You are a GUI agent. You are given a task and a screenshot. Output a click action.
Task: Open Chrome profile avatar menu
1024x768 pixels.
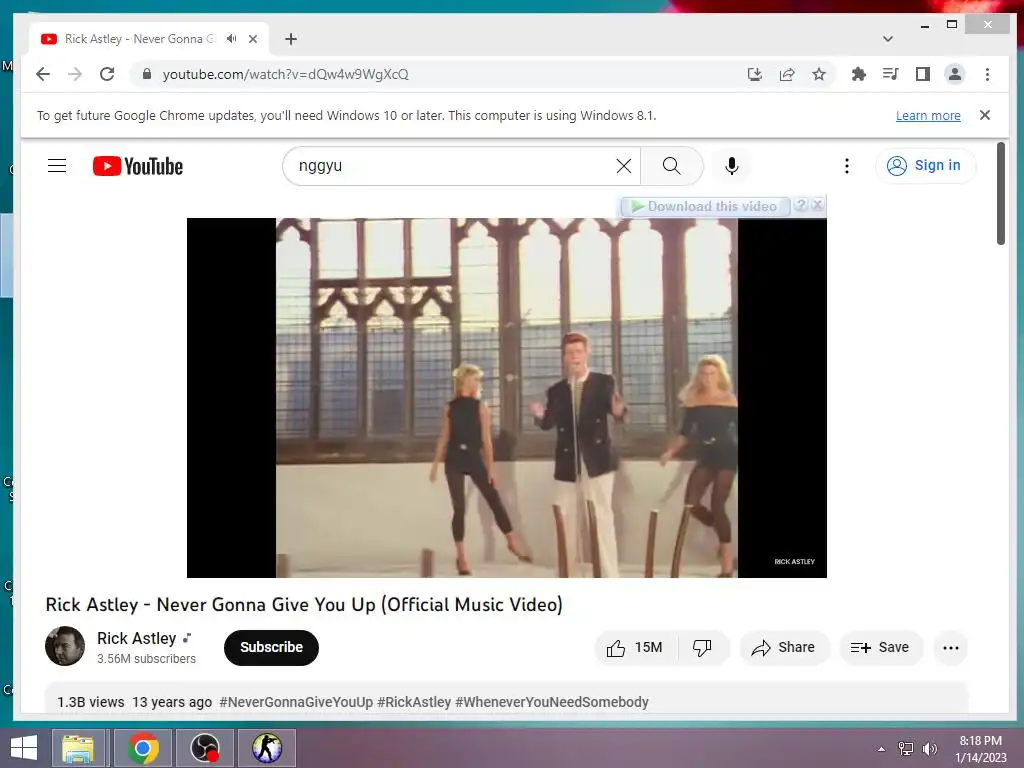click(955, 74)
